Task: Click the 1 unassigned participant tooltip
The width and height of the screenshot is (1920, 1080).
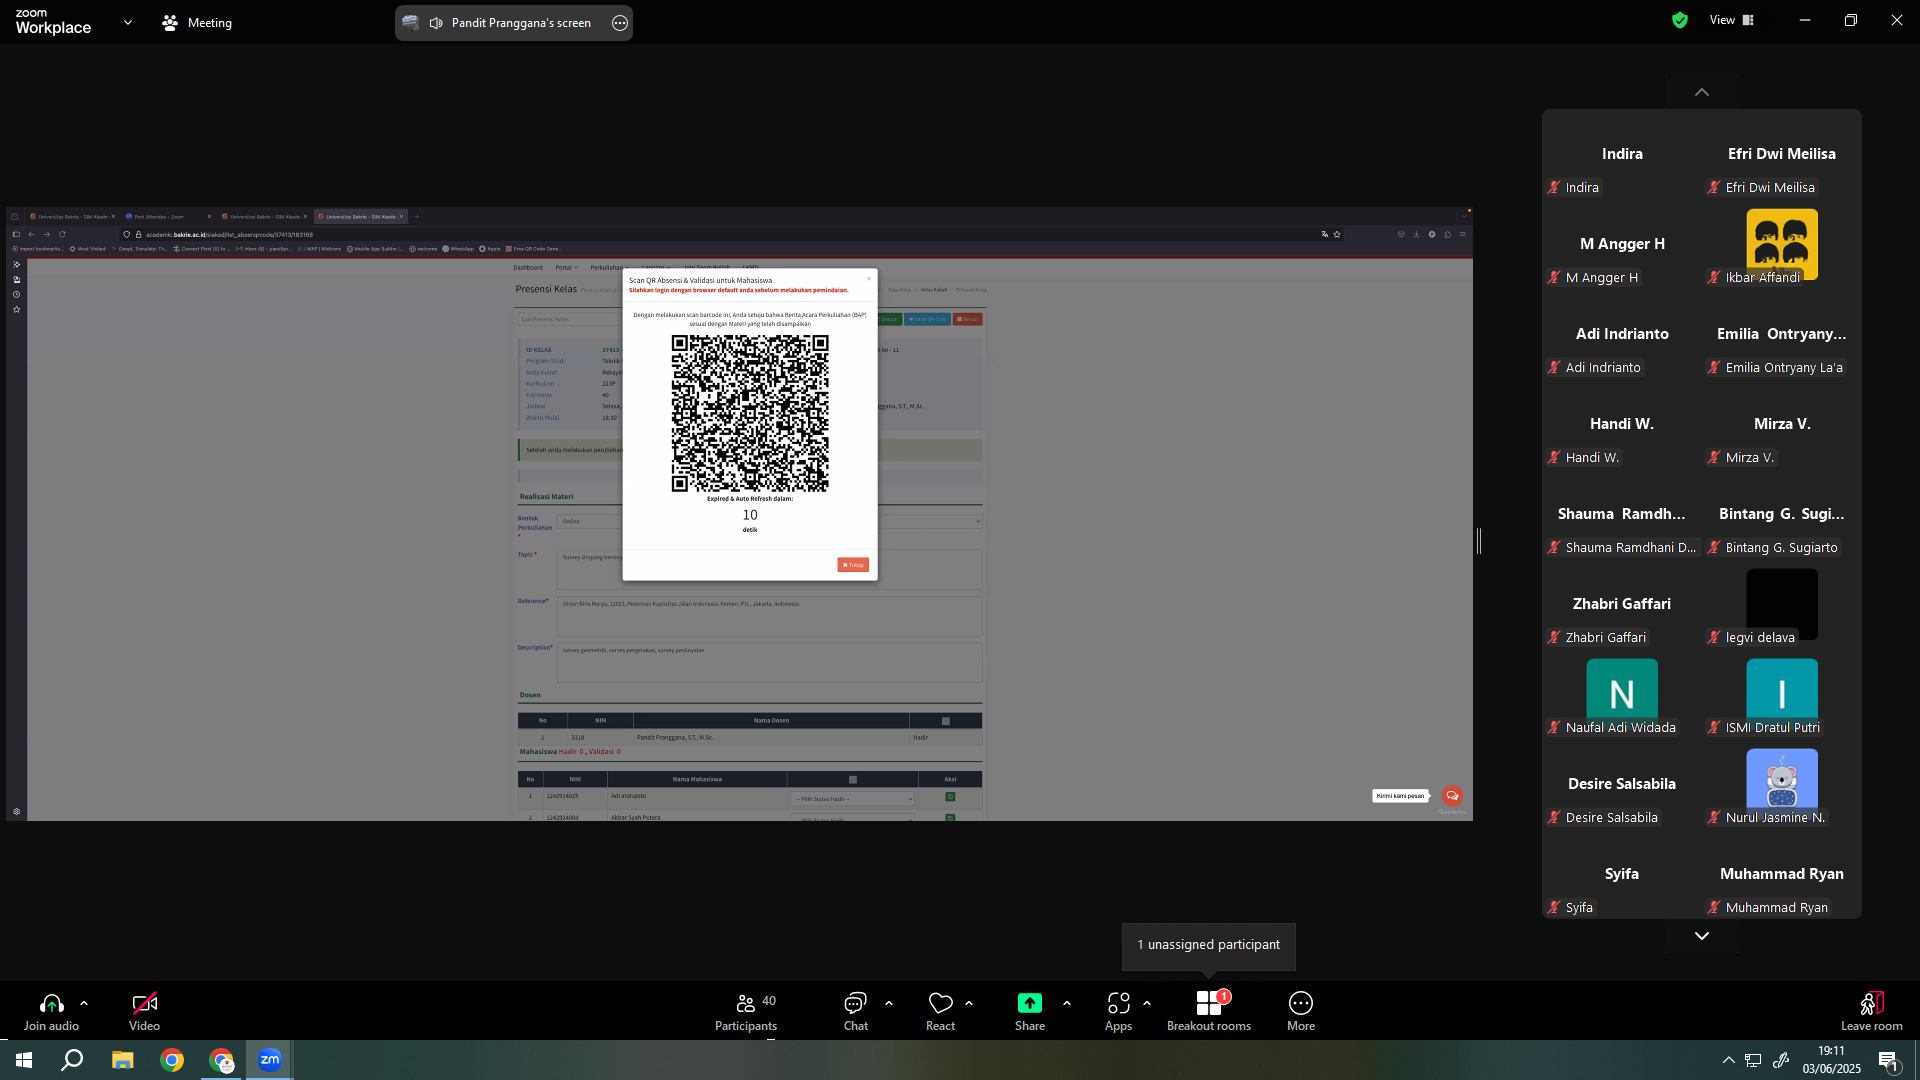Action: tap(1208, 945)
